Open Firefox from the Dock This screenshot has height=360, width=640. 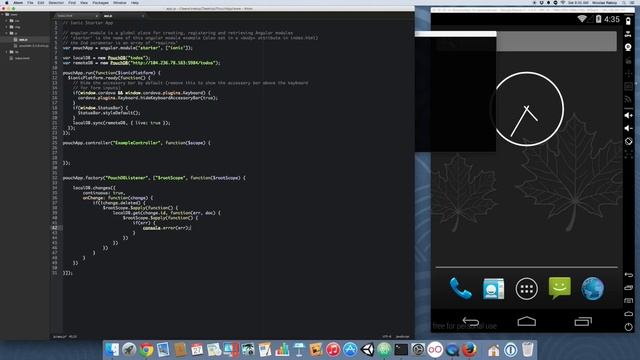[x=469, y=350]
